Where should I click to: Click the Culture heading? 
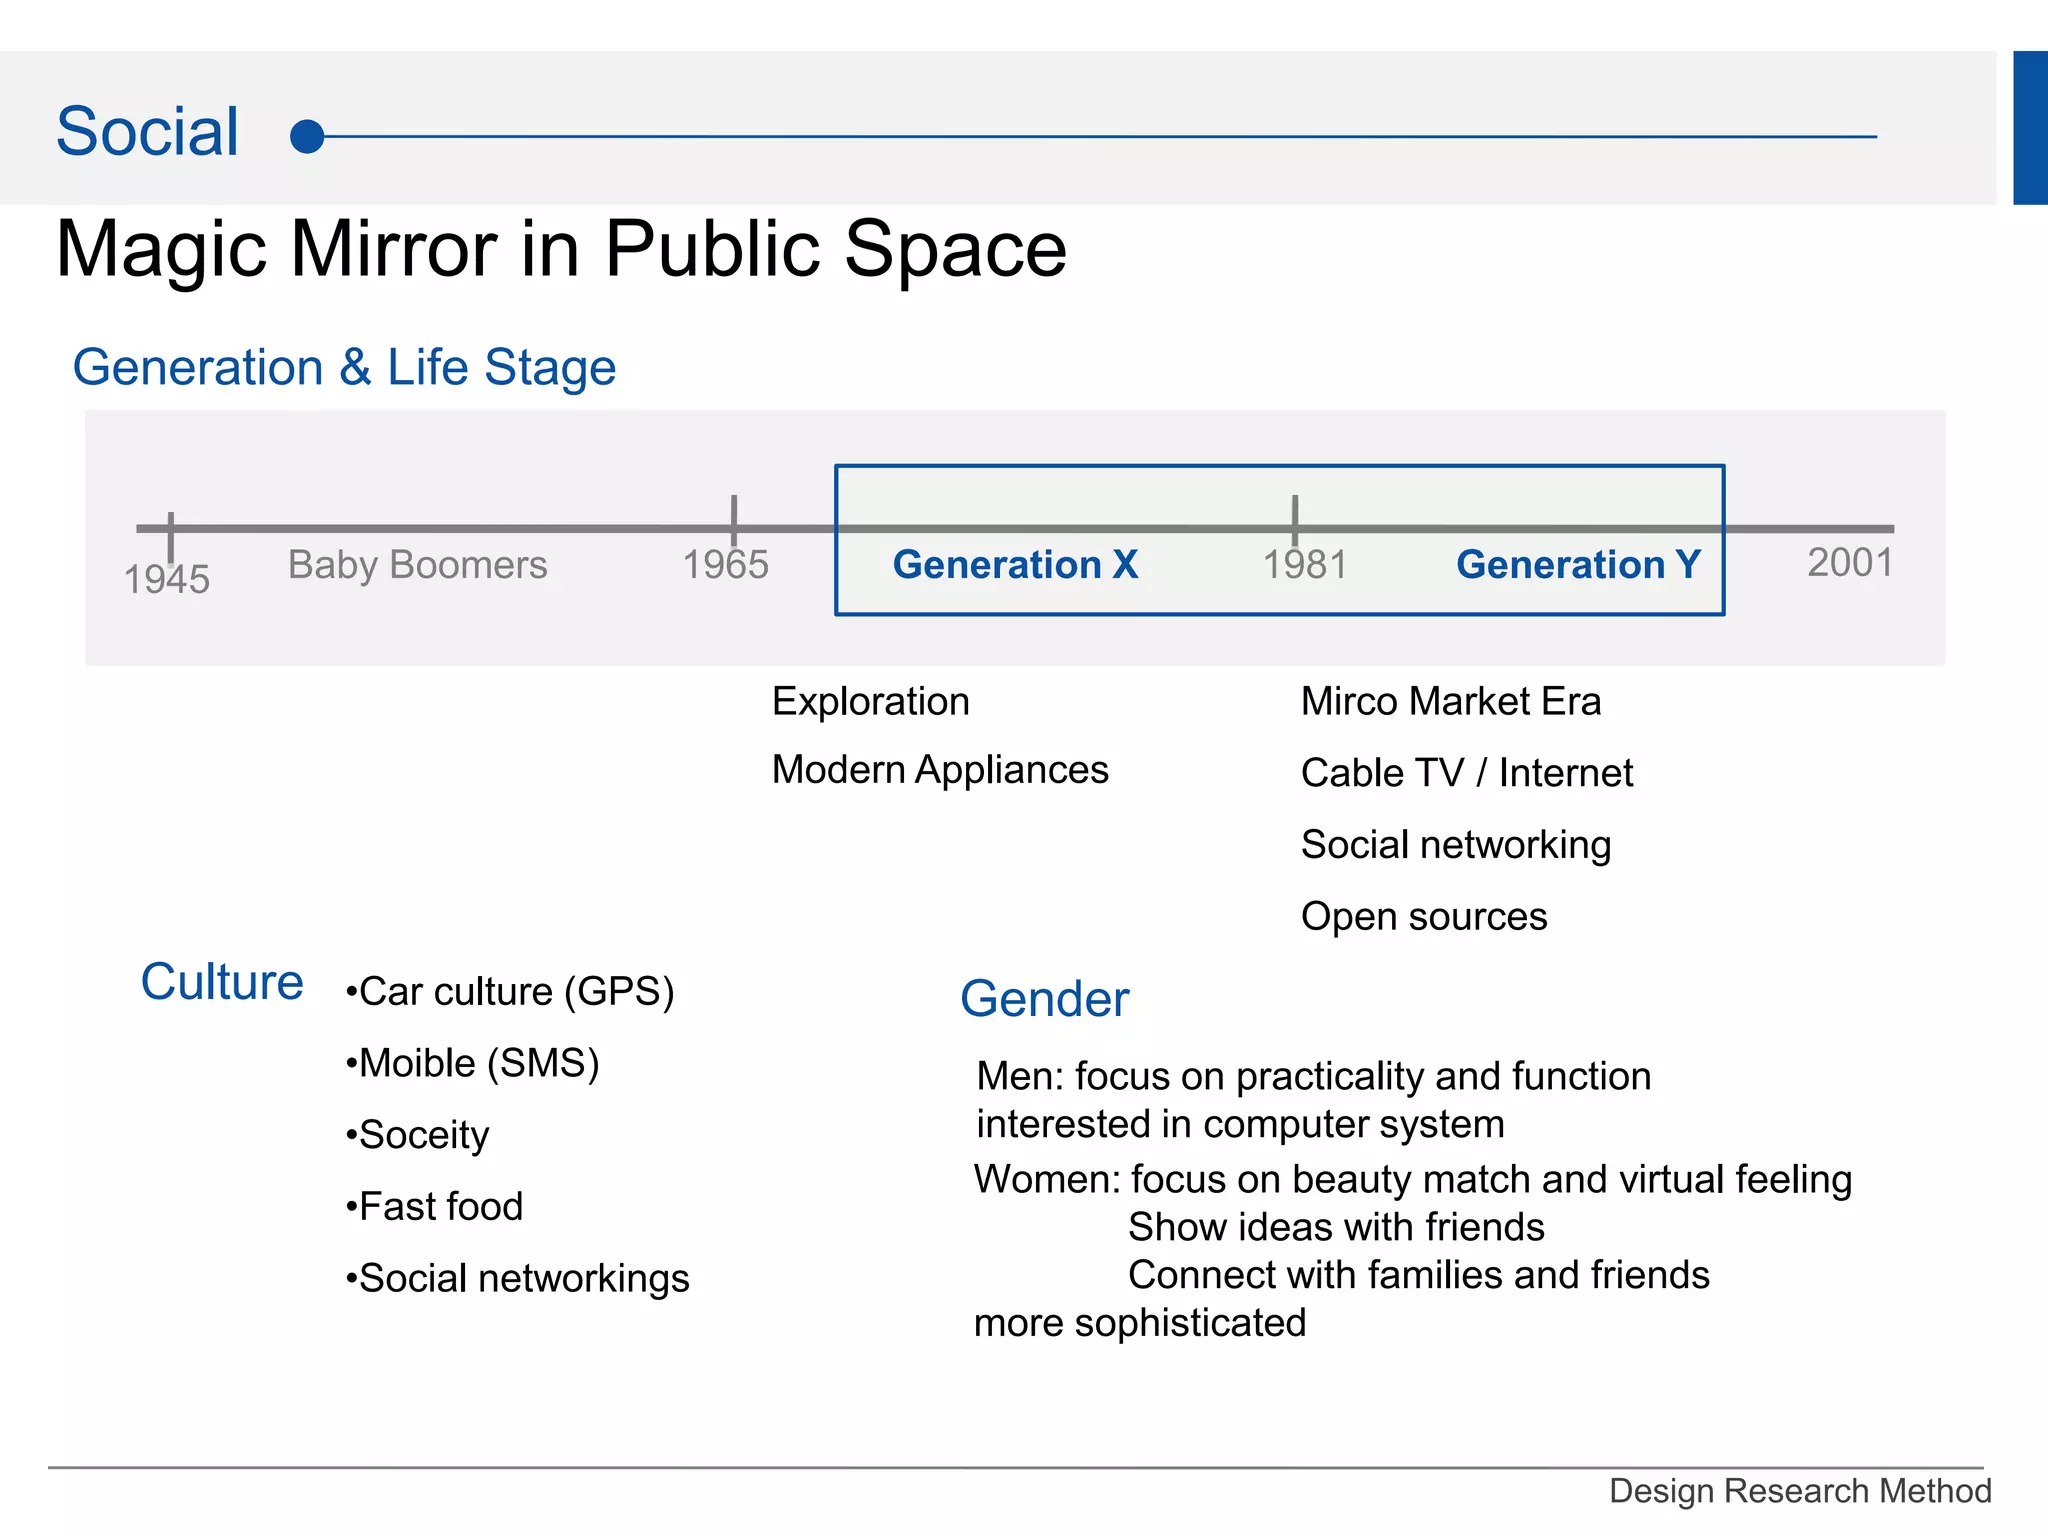[222, 982]
